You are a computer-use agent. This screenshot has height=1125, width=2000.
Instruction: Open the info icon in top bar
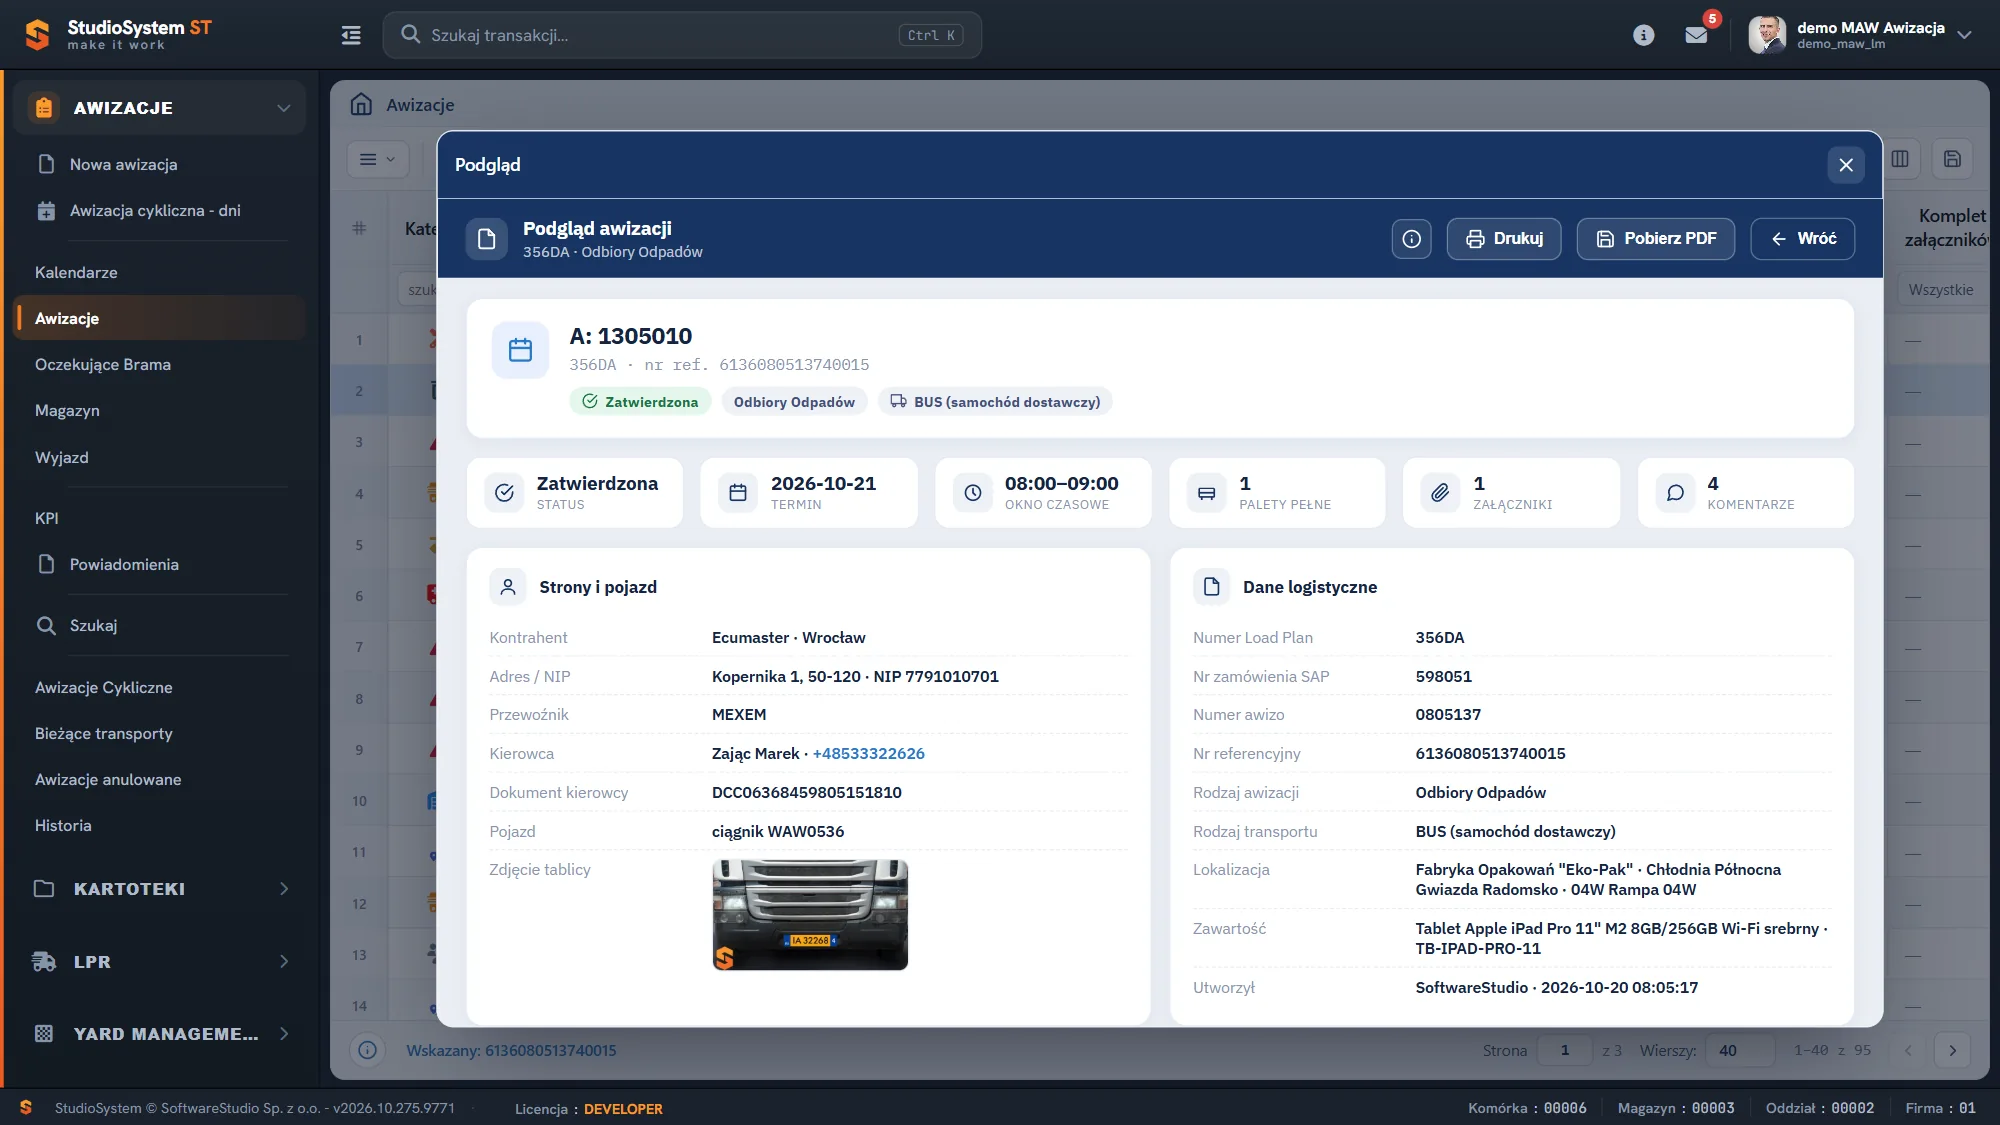point(1643,35)
